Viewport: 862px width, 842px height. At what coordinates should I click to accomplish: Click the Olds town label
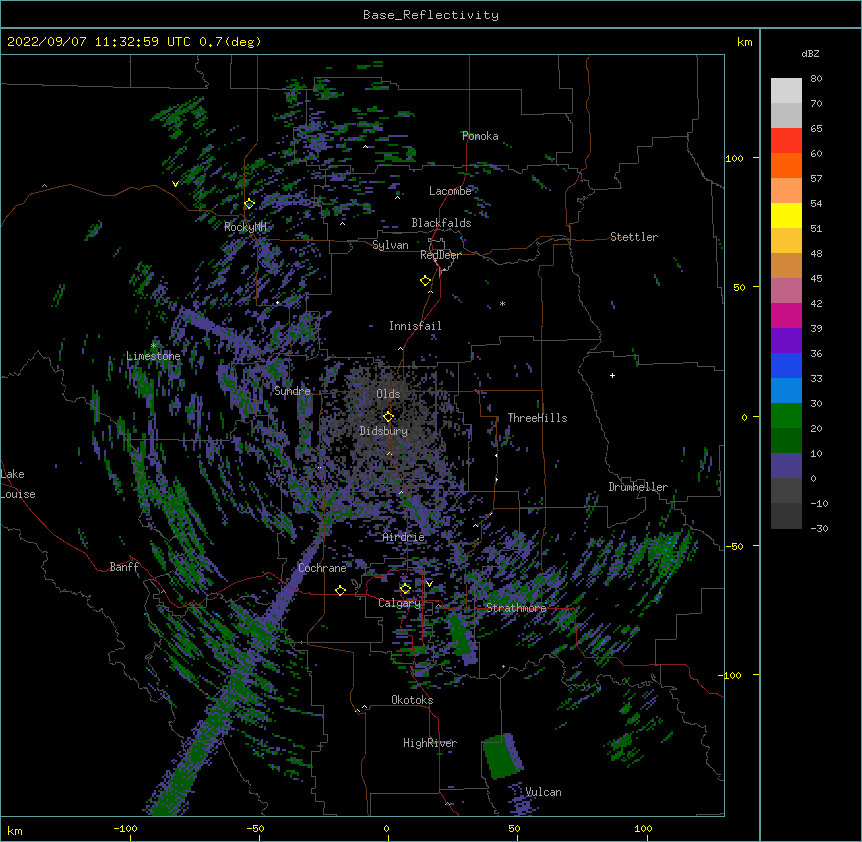pyautogui.click(x=388, y=395)
